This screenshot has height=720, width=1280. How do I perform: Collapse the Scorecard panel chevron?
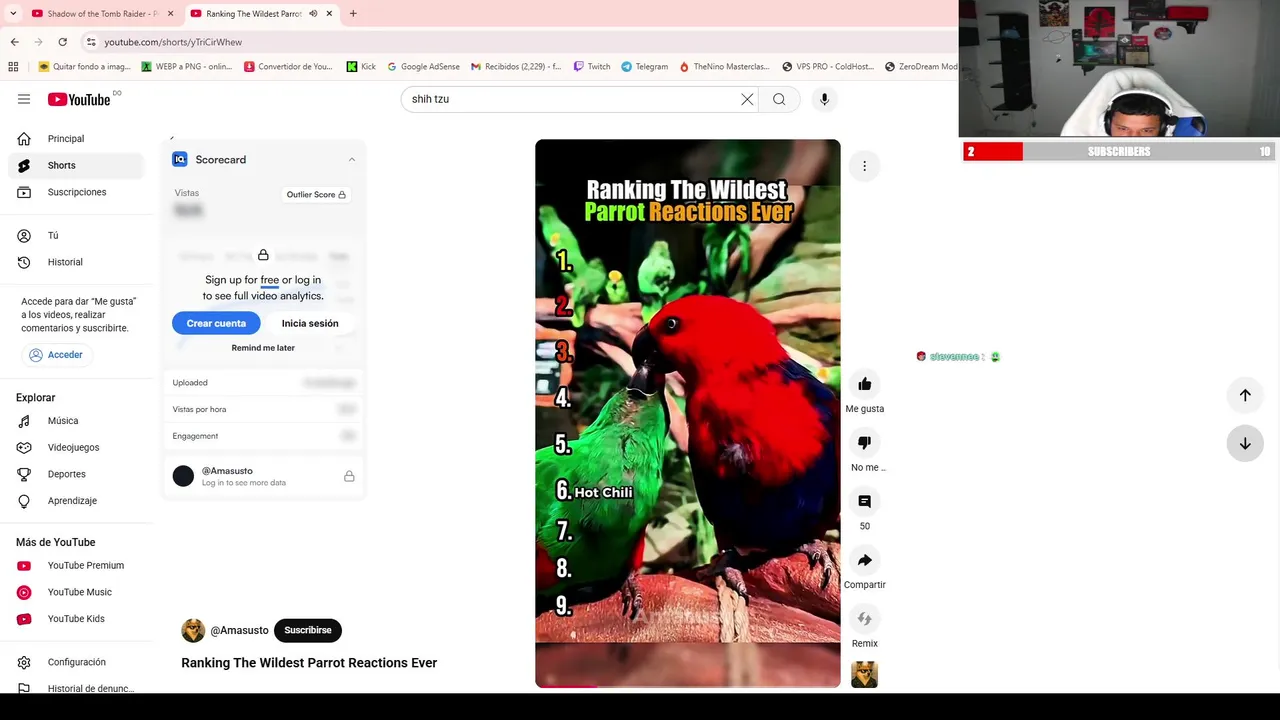[x=351, y=159]
